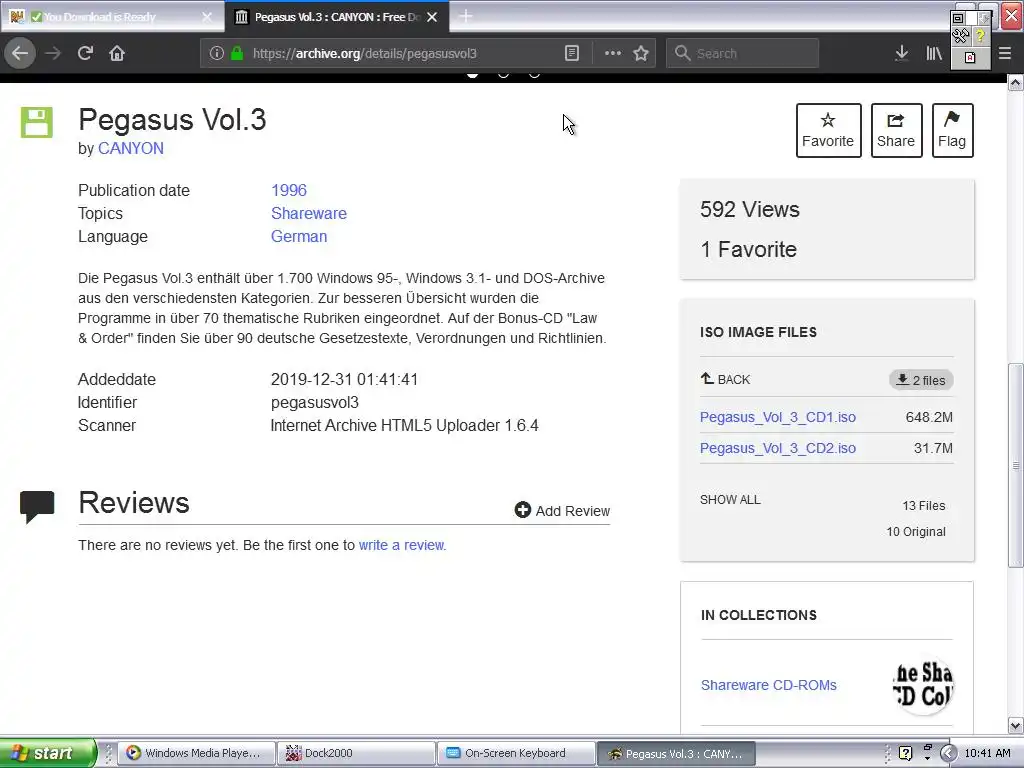The image size is (1024, 768).
Task: Click the wrench and hammer dock icon
Action: click(959, 36)
